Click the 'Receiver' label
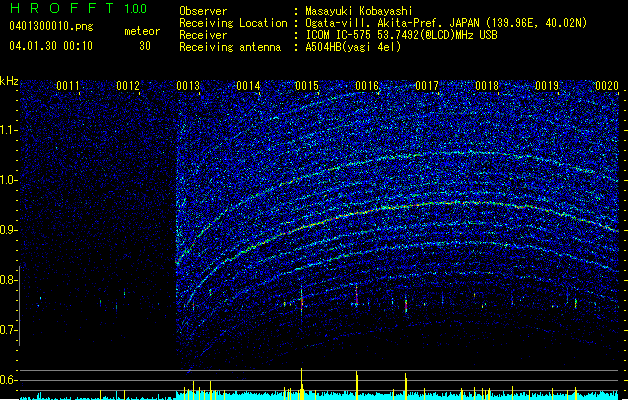 click(203, 35)
